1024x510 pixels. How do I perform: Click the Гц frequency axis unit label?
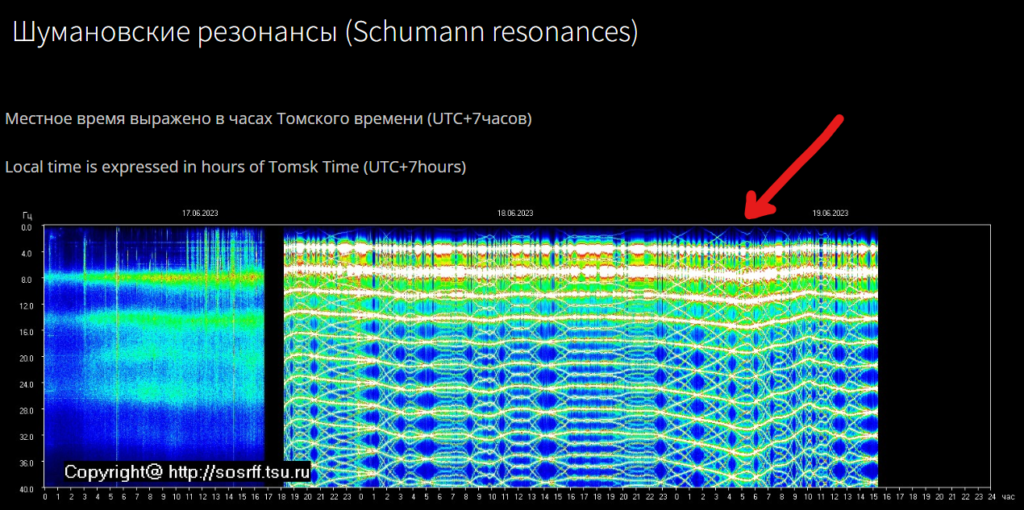(x=27, y=214)
